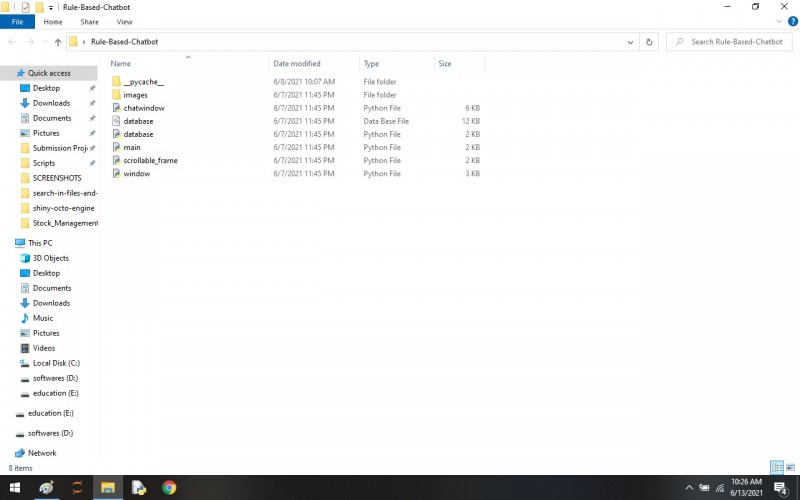Screen dimensions: 800x500
Task: Open the Python installer taskbar icon
Action: pyautogui.click(x=138, y=488)
